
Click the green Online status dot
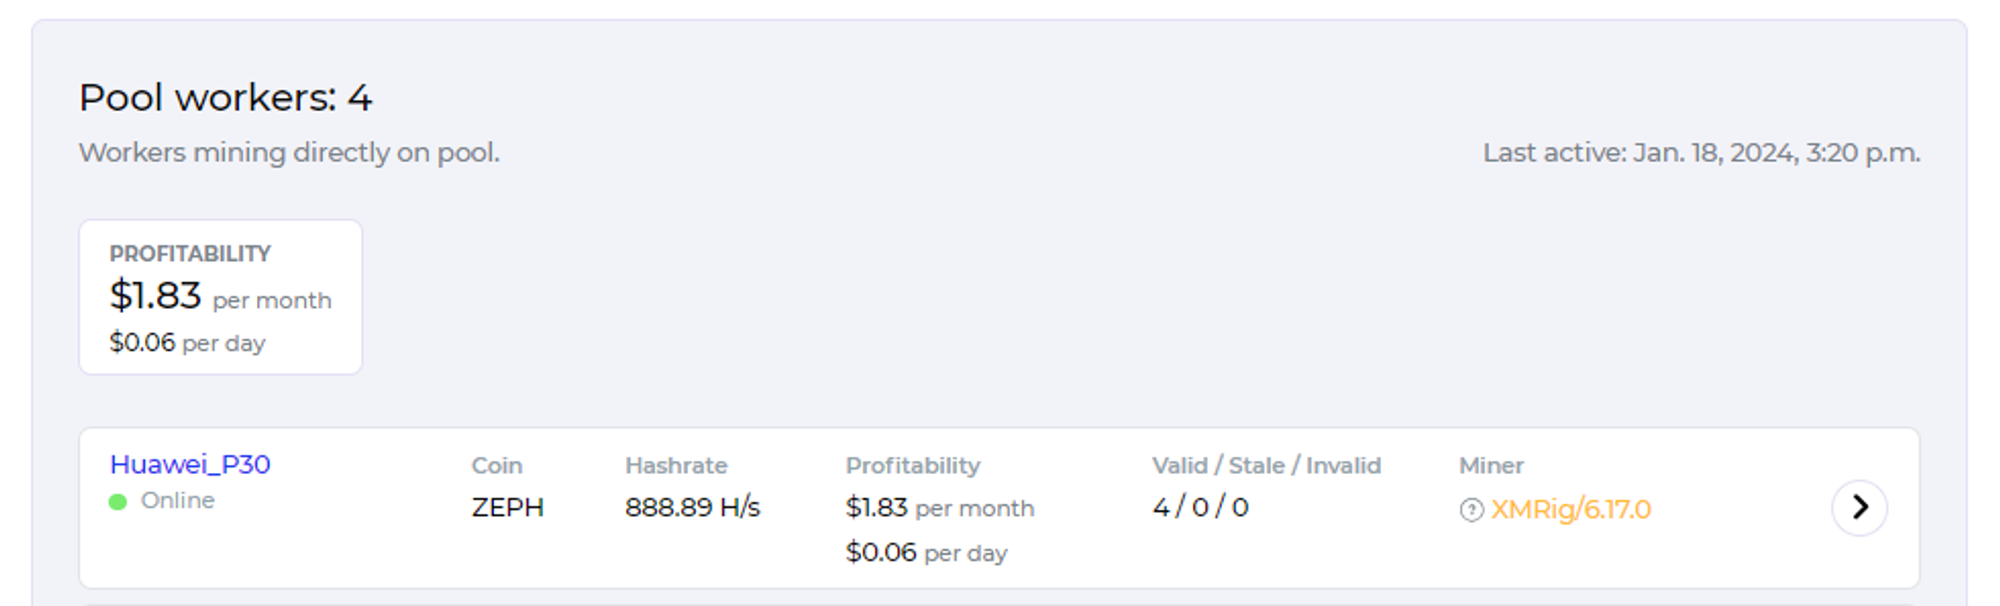(118, 501)
